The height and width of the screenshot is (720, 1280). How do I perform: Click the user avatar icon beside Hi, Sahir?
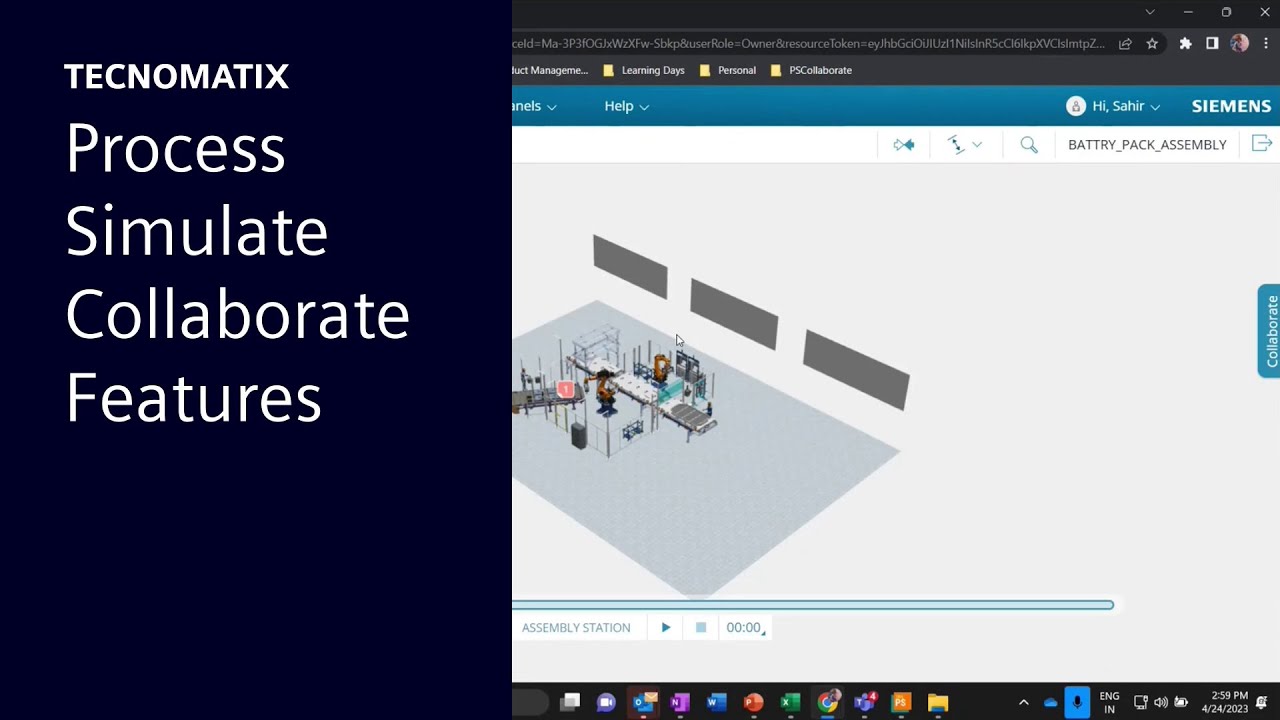(1076, 106)
